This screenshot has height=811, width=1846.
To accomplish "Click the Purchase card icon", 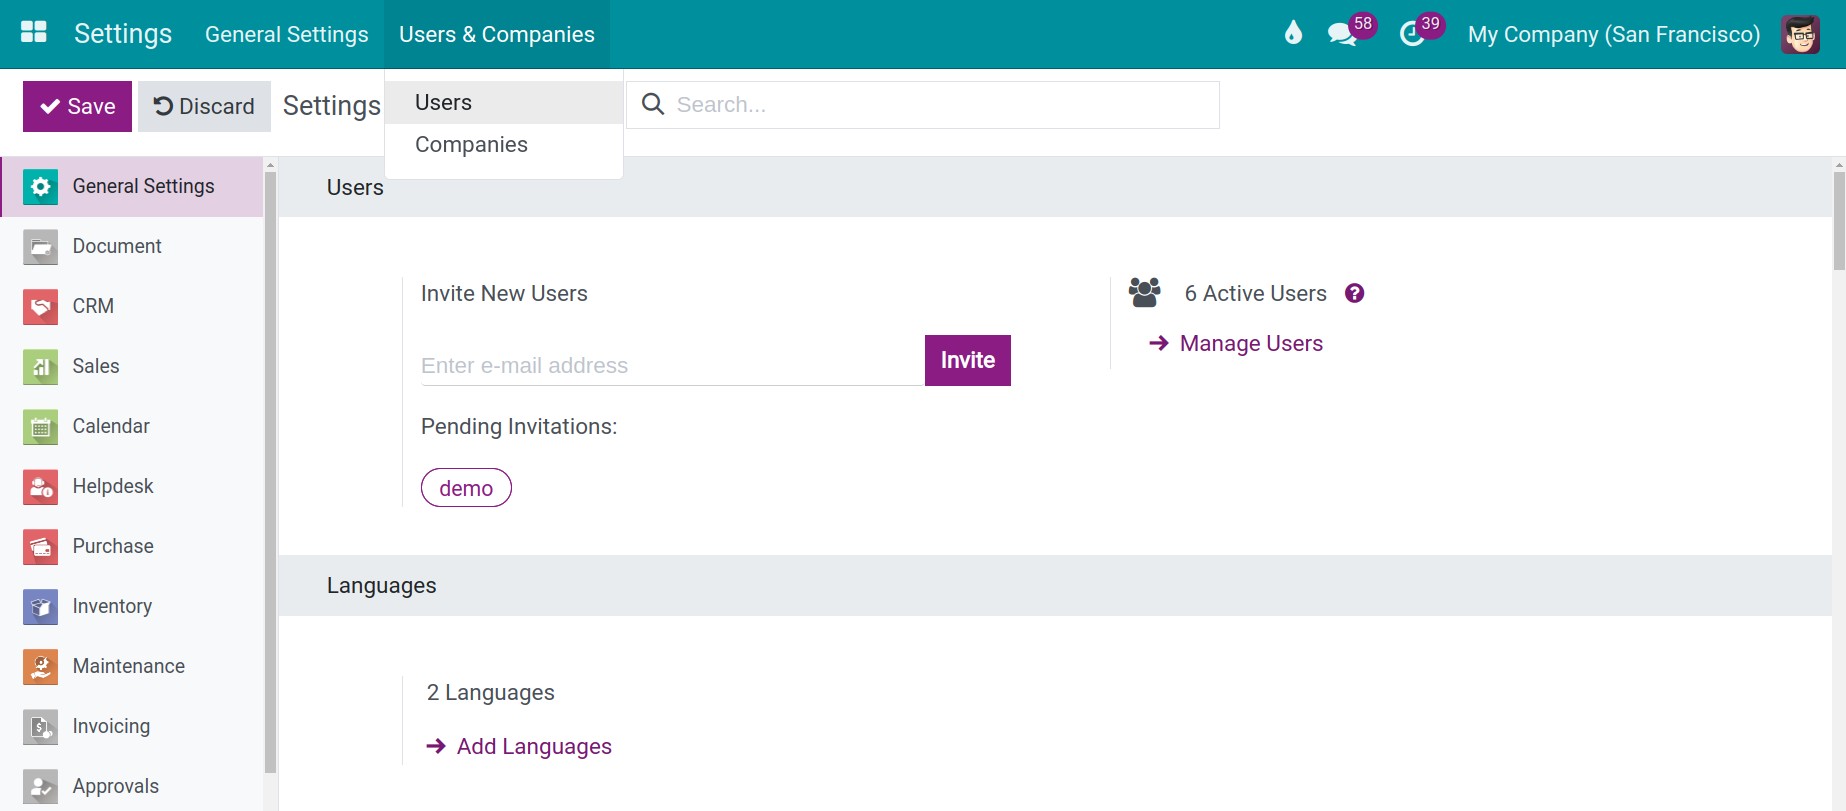I will click(40, 547).
